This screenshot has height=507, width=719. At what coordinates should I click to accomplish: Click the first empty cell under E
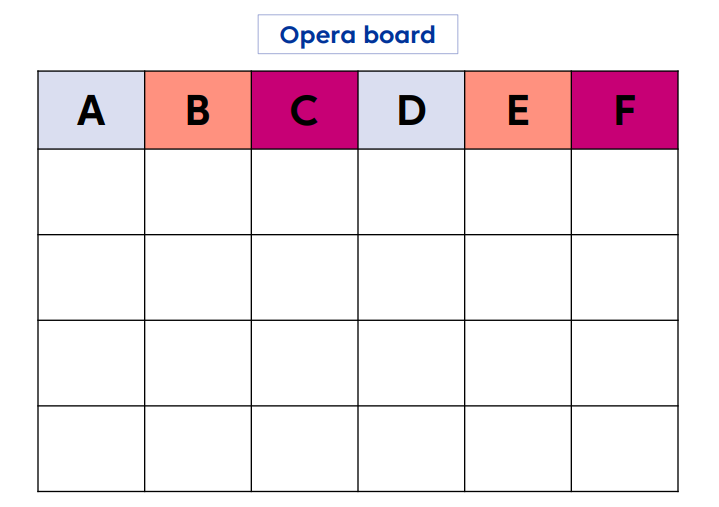pos(518,192)
